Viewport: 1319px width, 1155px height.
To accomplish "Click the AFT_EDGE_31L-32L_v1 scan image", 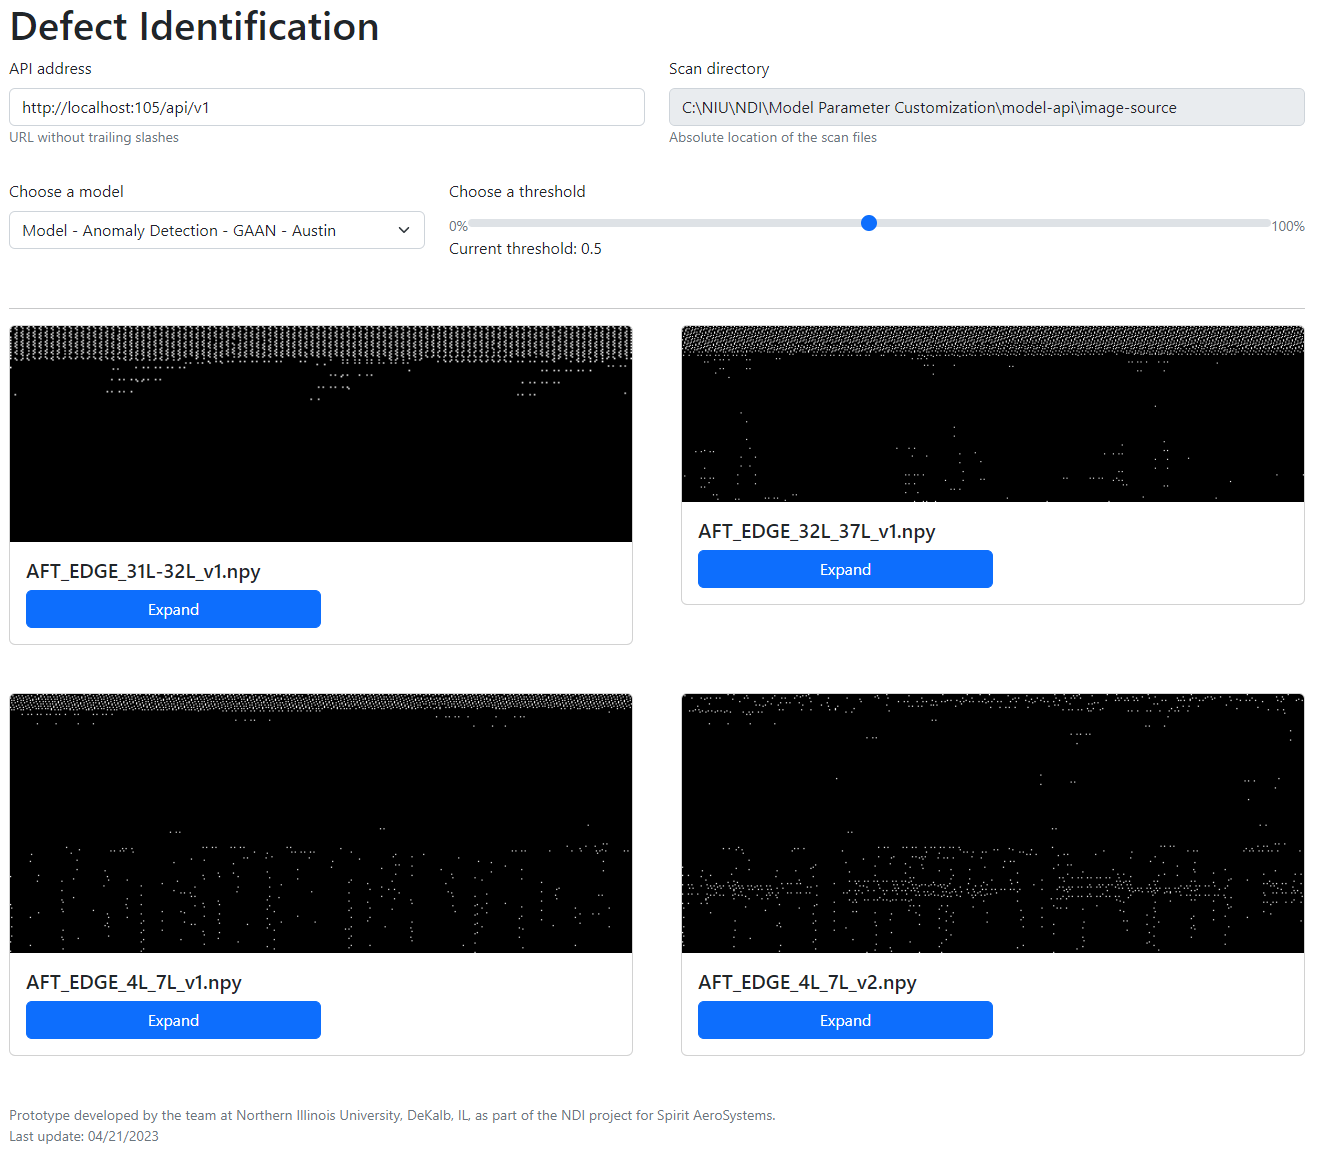I will (x=321, y=434).
